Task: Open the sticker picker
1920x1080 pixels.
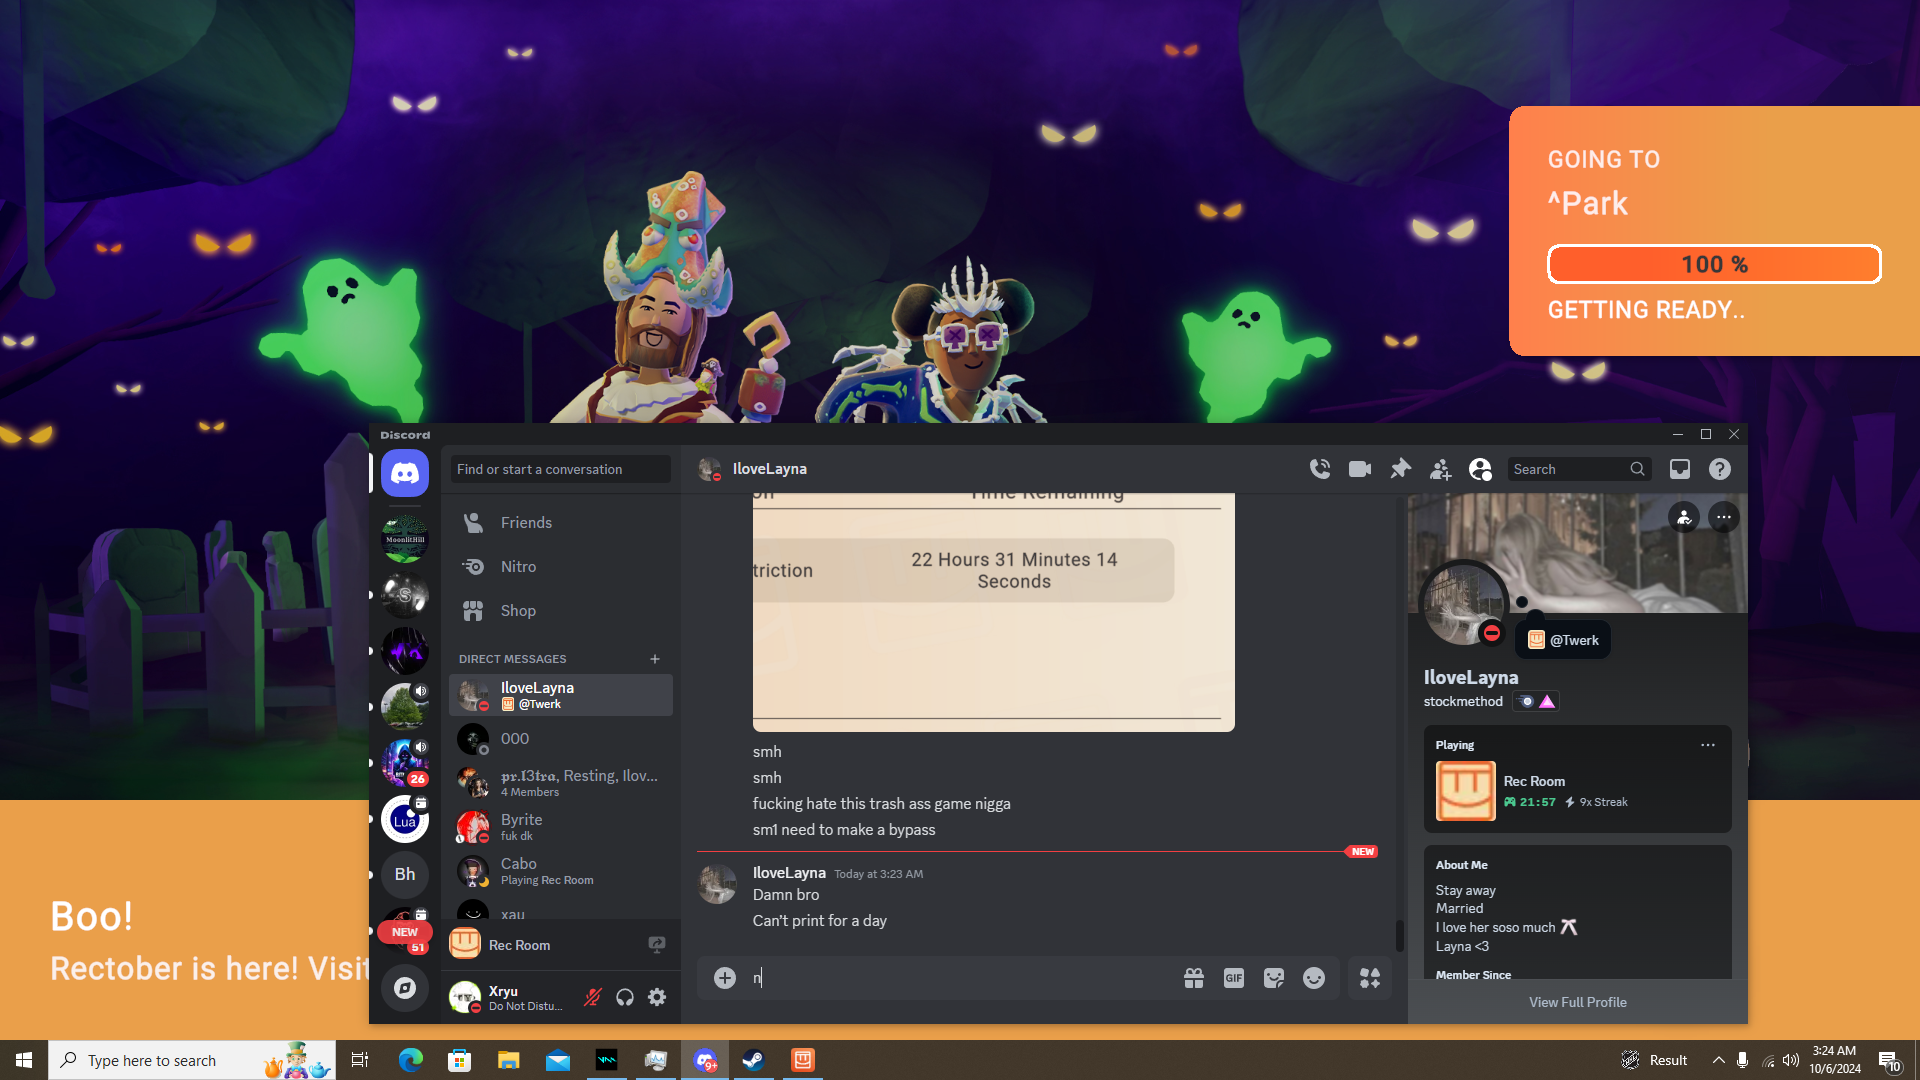Action: 1274,978
